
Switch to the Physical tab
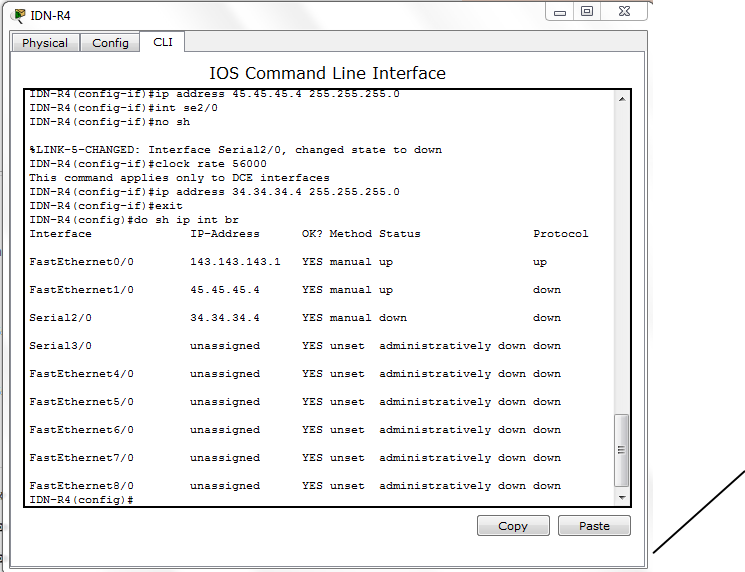click(x=45, y=43)
